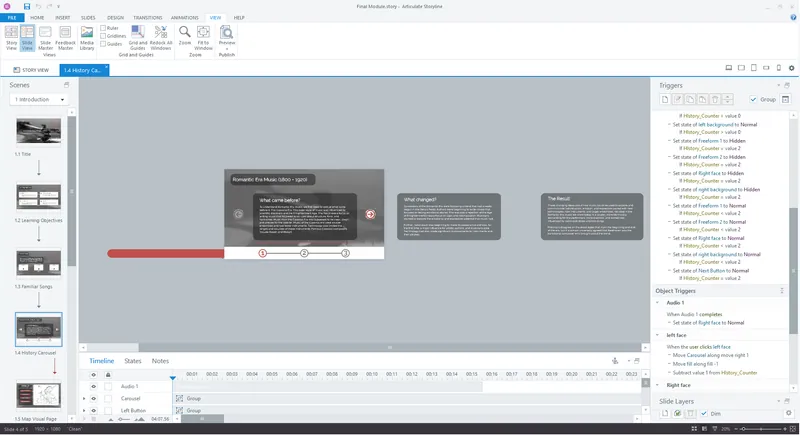800x435 pixels.
Task: Uncheck the Group triggers checkbox
Action: [x=753, y=99]
